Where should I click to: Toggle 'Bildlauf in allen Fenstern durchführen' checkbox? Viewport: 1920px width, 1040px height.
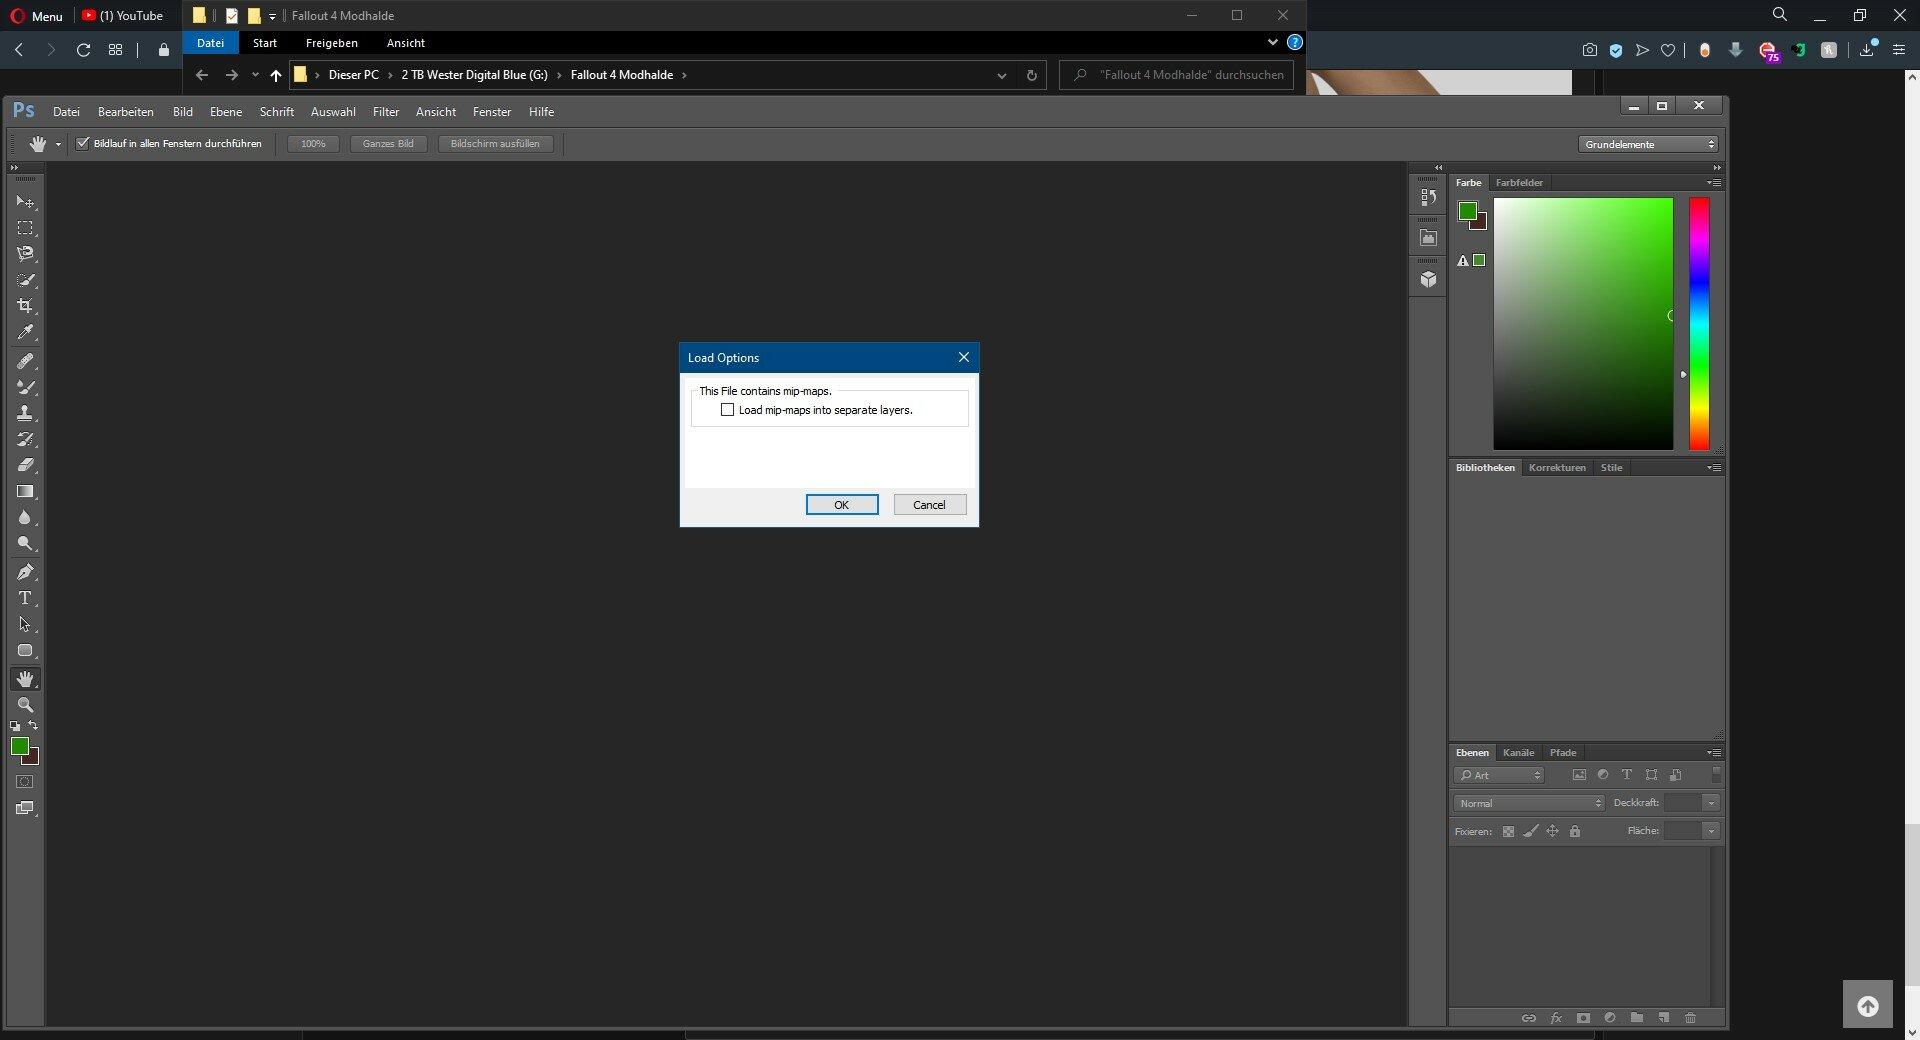point(83,144)
